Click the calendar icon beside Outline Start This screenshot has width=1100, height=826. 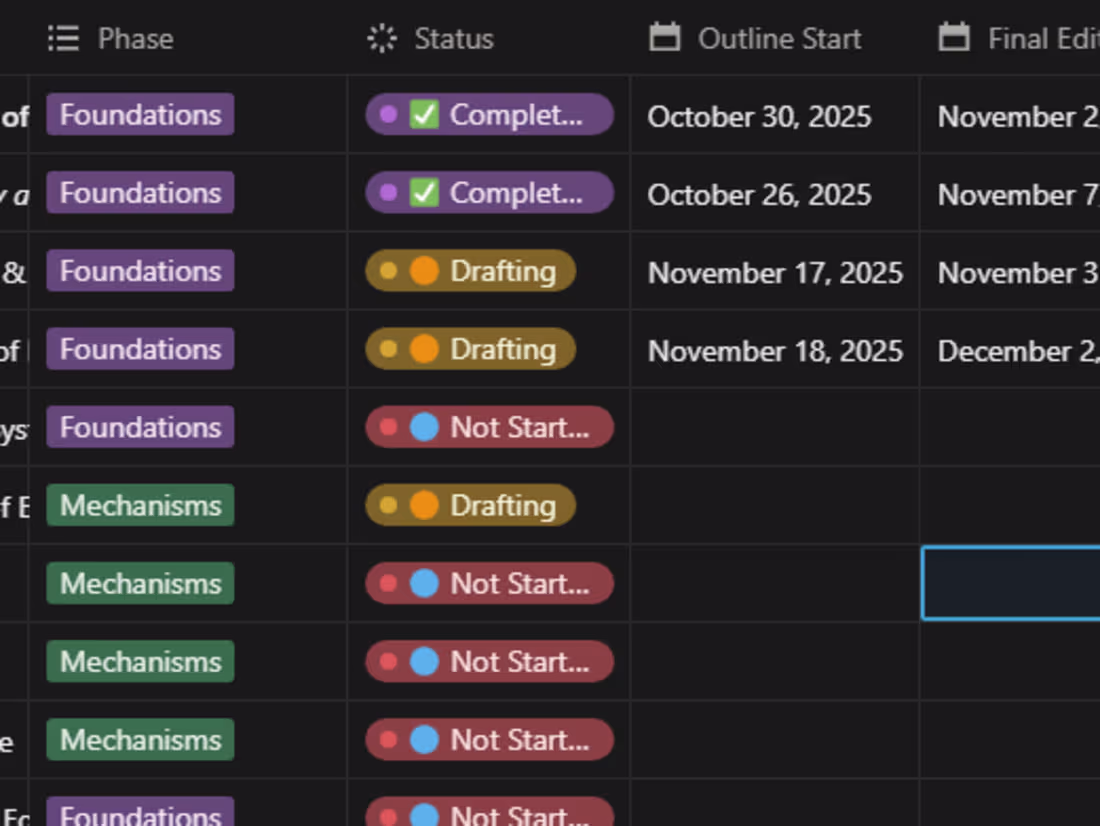664,38
